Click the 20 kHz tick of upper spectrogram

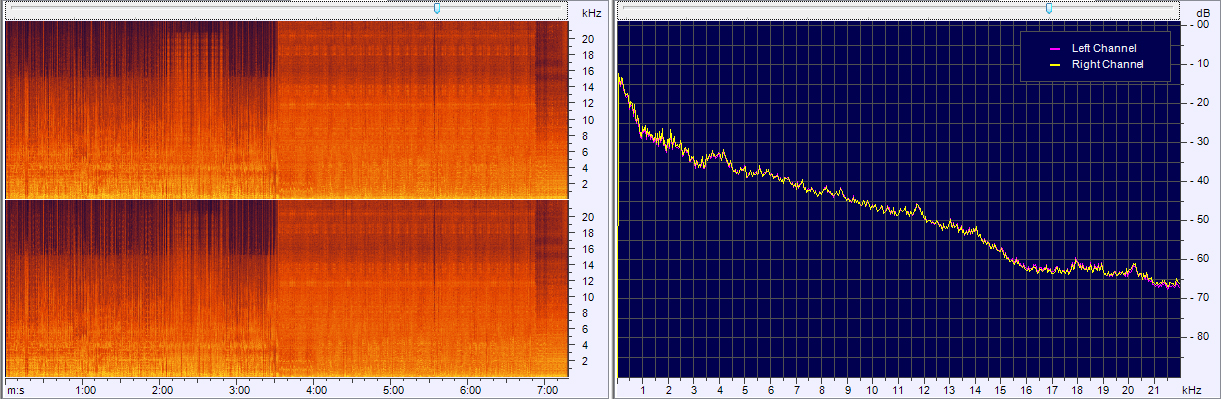[x=588, y=39]
